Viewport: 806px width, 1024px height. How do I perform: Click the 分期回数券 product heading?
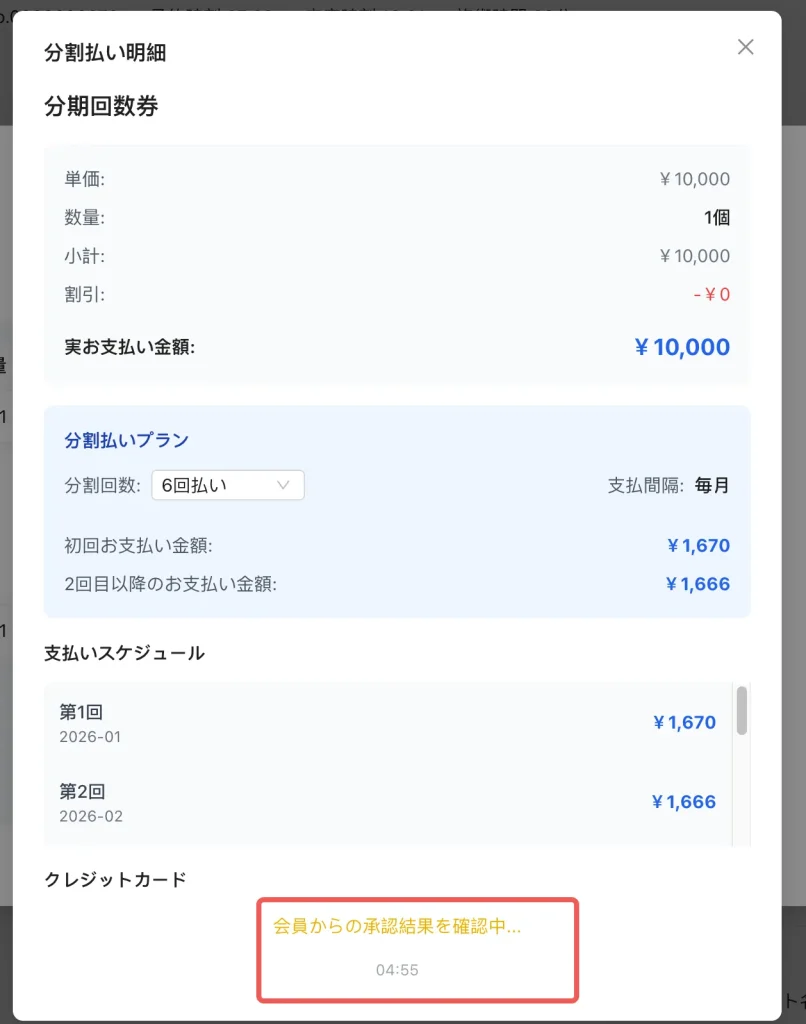coord(101,107)
